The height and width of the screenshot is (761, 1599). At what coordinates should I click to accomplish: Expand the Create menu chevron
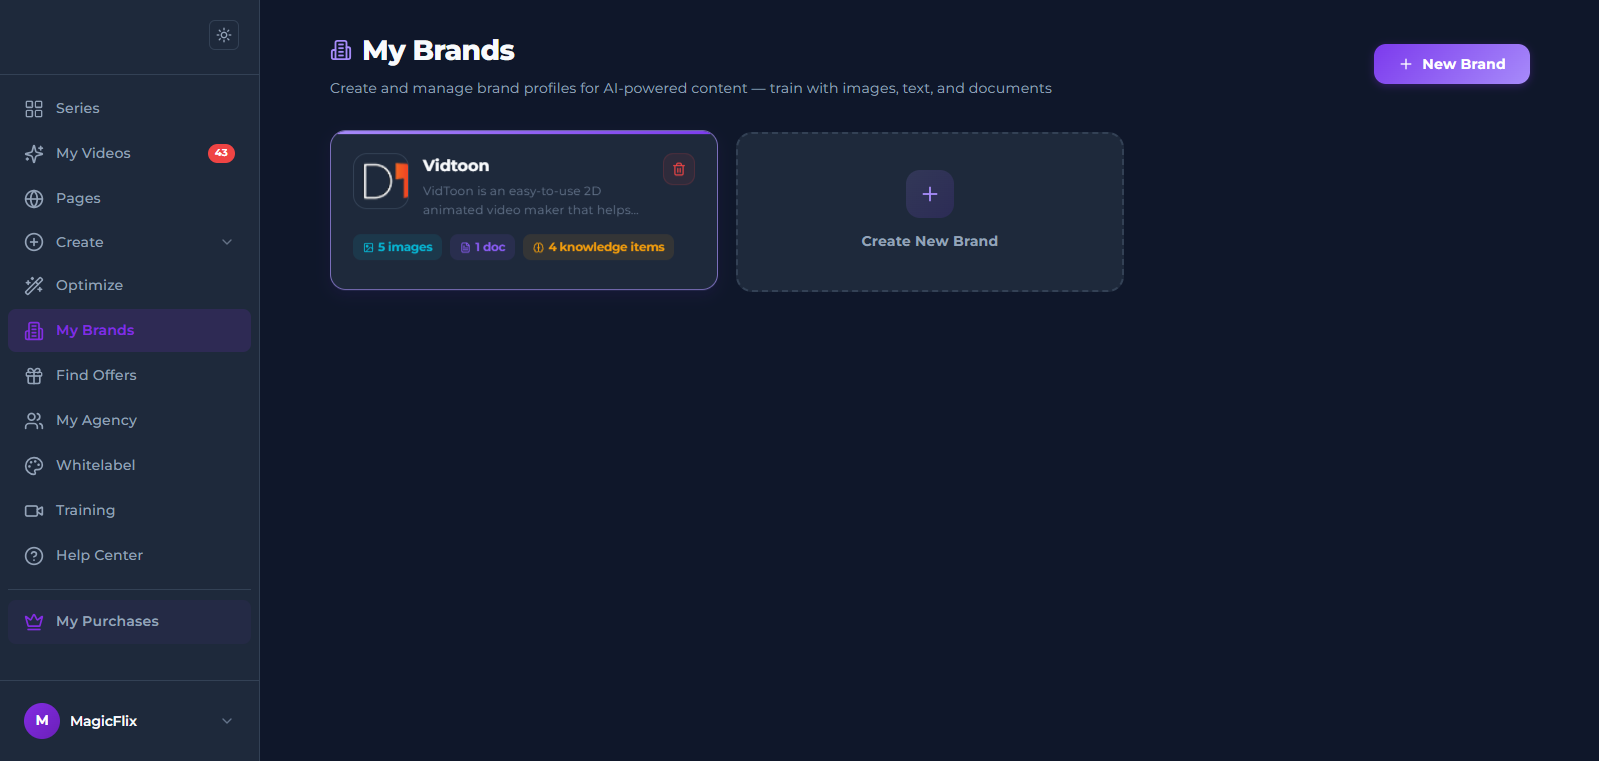click(227, 242)
